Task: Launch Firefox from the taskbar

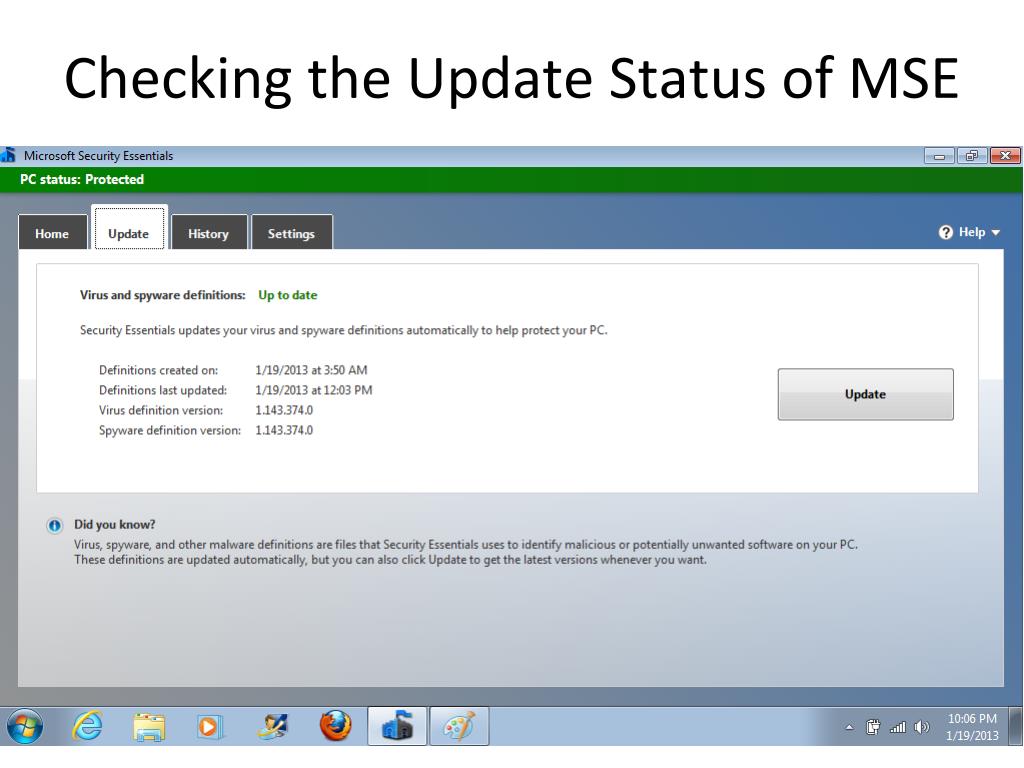Action: [x=335, y=726]
